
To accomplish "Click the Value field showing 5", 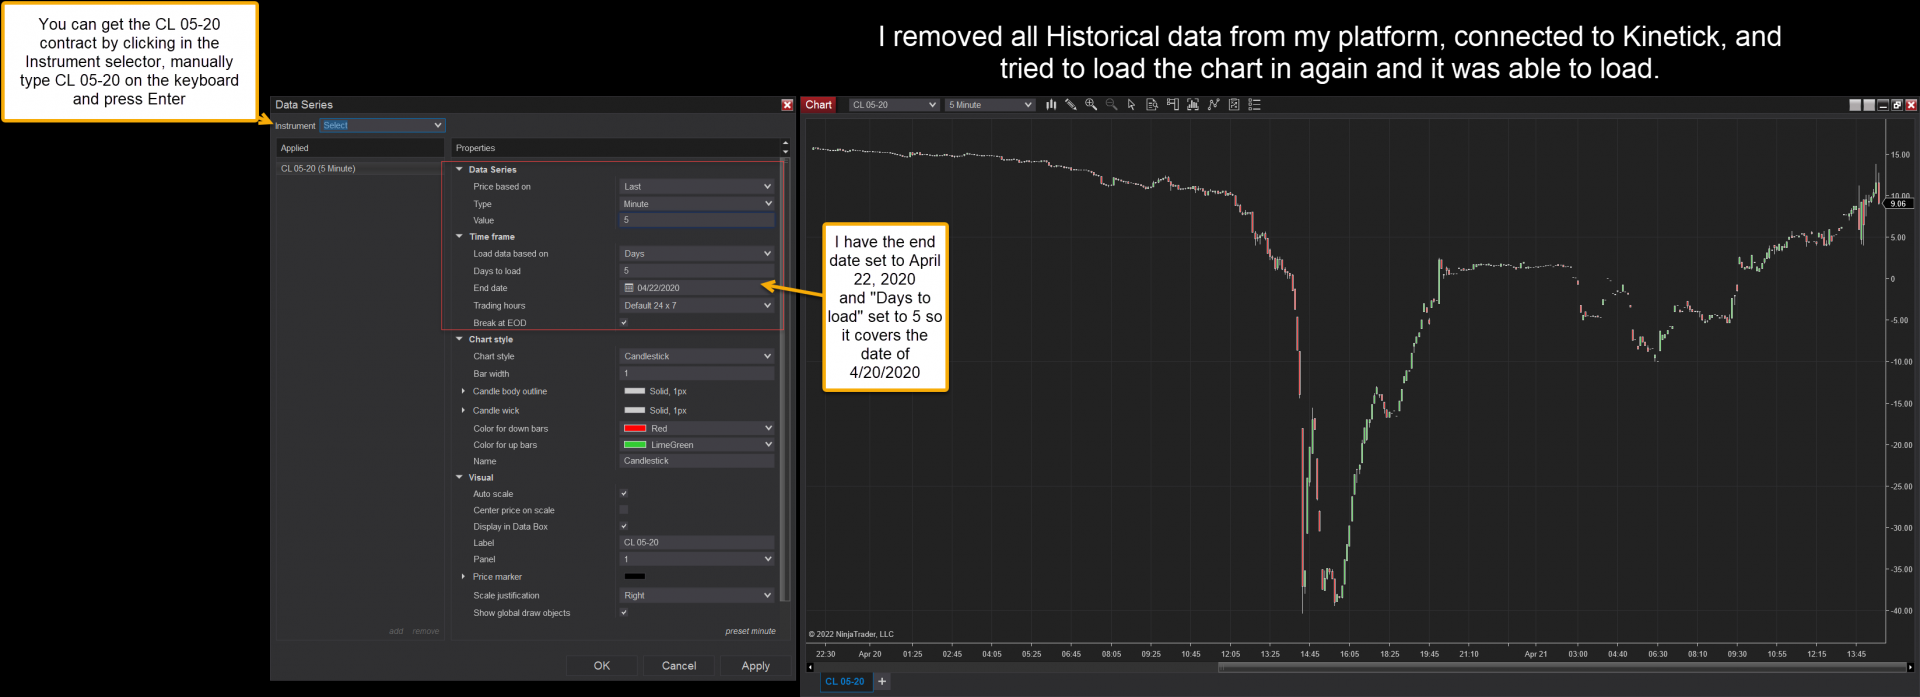I will point(697,220).
